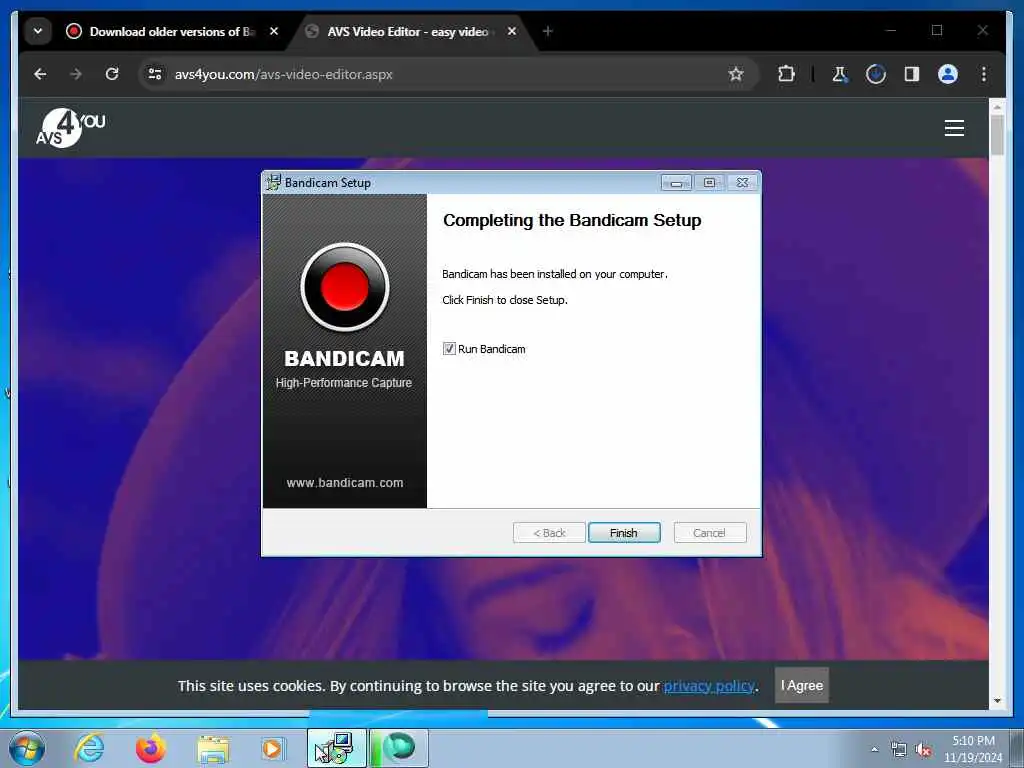1024x768 pixels.
Task: Launch Firefox from the taskbar
Action: pyautogui.click(x=151, y=748)
